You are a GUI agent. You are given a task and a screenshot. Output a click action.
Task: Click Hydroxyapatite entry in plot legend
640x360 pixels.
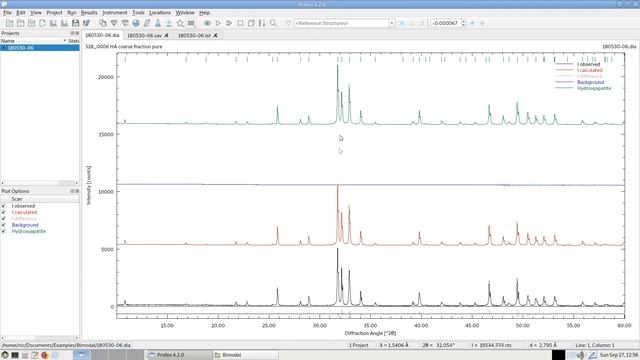tap(594, 88)
